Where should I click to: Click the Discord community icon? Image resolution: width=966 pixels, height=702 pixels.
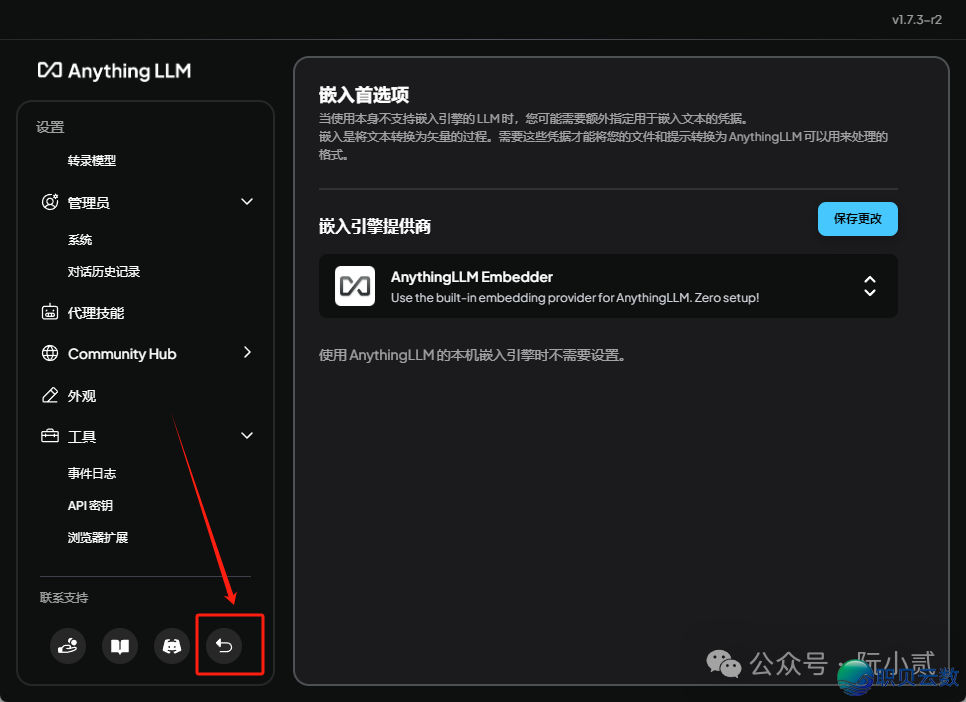(x=171, y=646)
